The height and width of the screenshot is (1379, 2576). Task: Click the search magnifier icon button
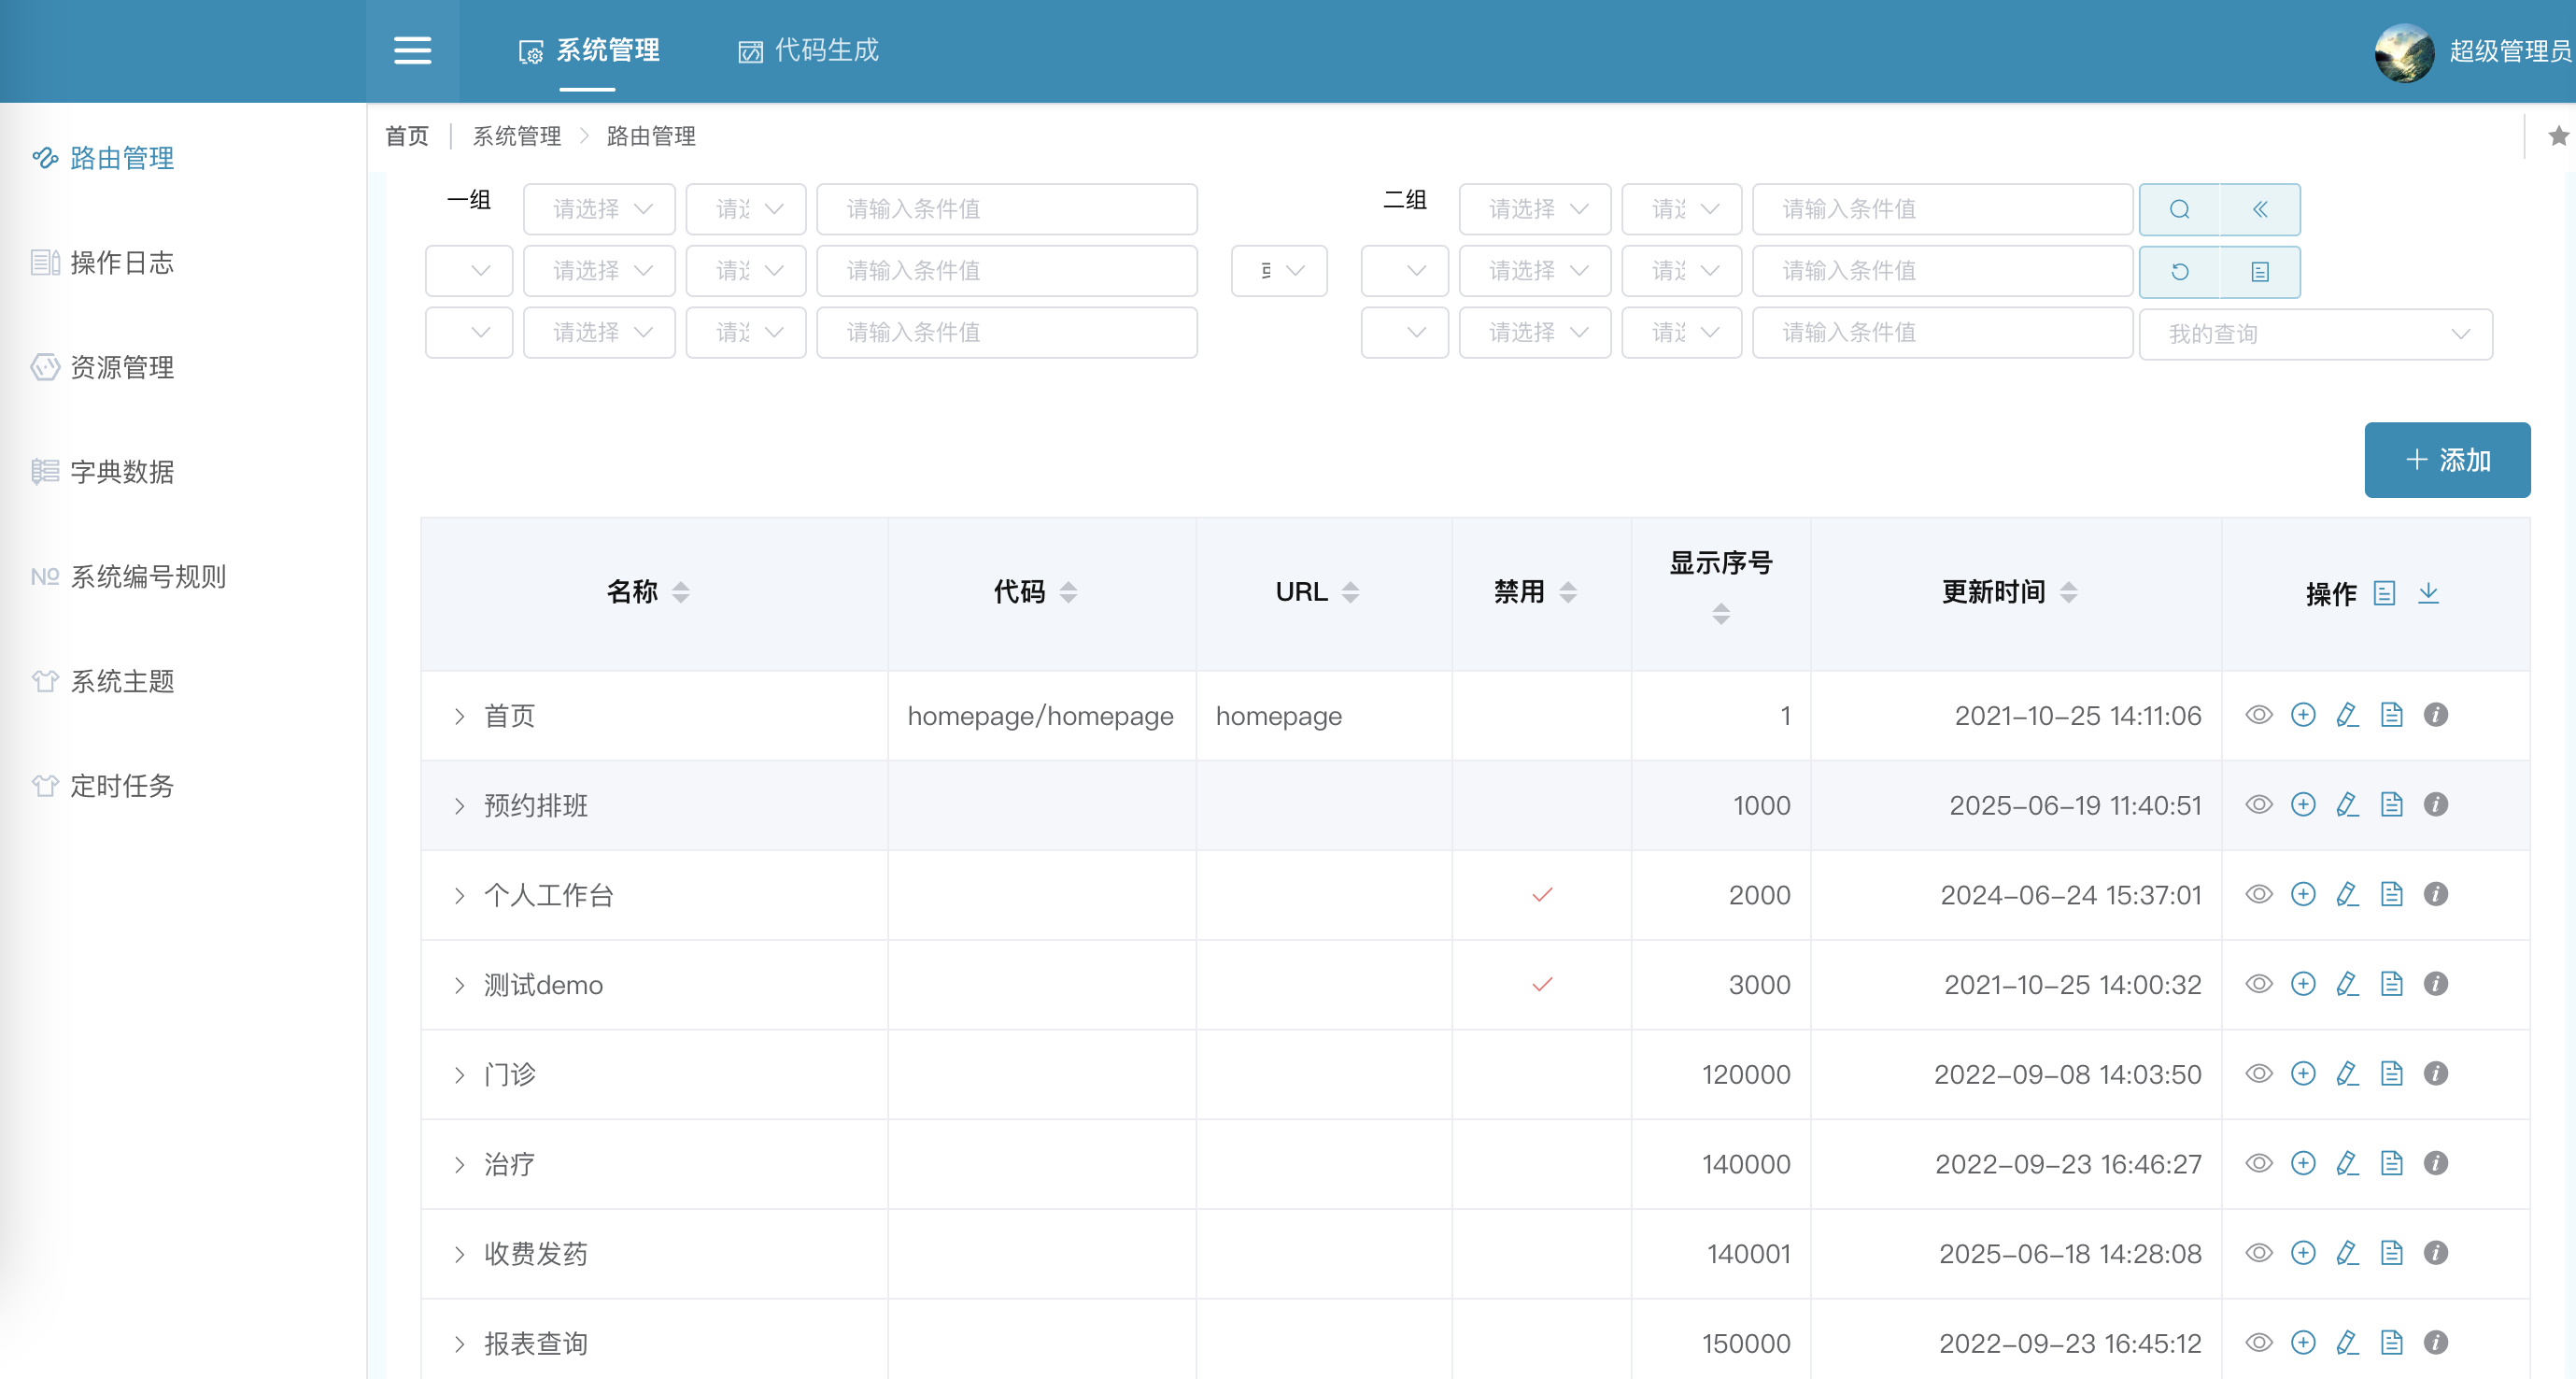2179,209
